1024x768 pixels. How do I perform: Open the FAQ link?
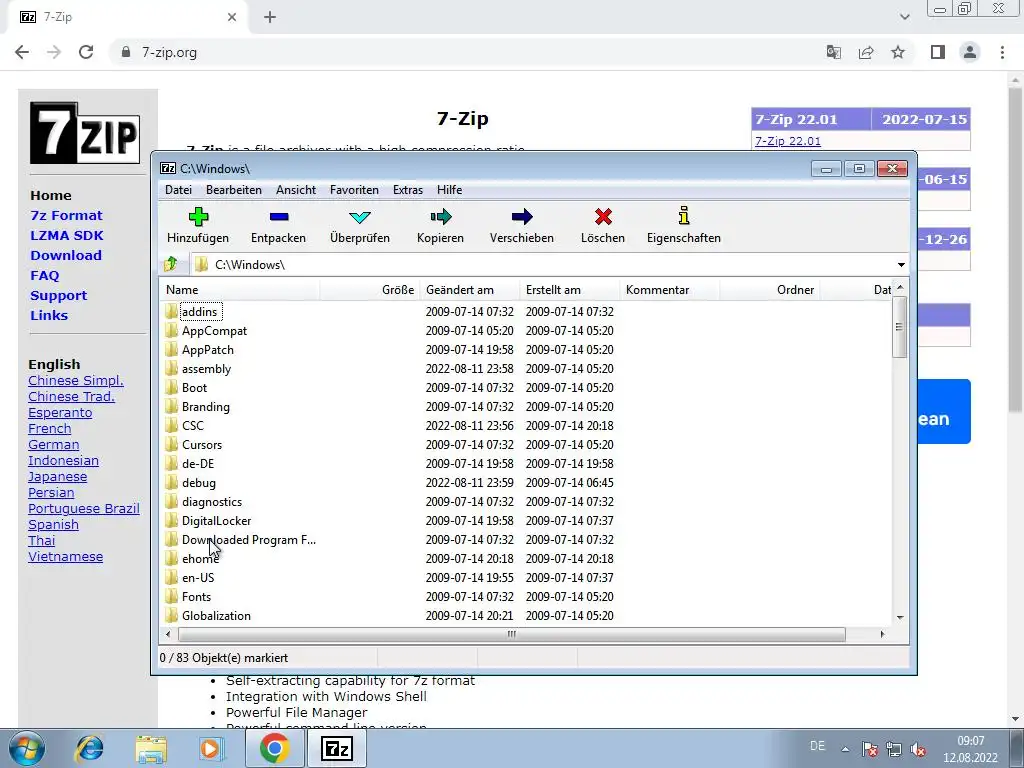tap(44, 276)
